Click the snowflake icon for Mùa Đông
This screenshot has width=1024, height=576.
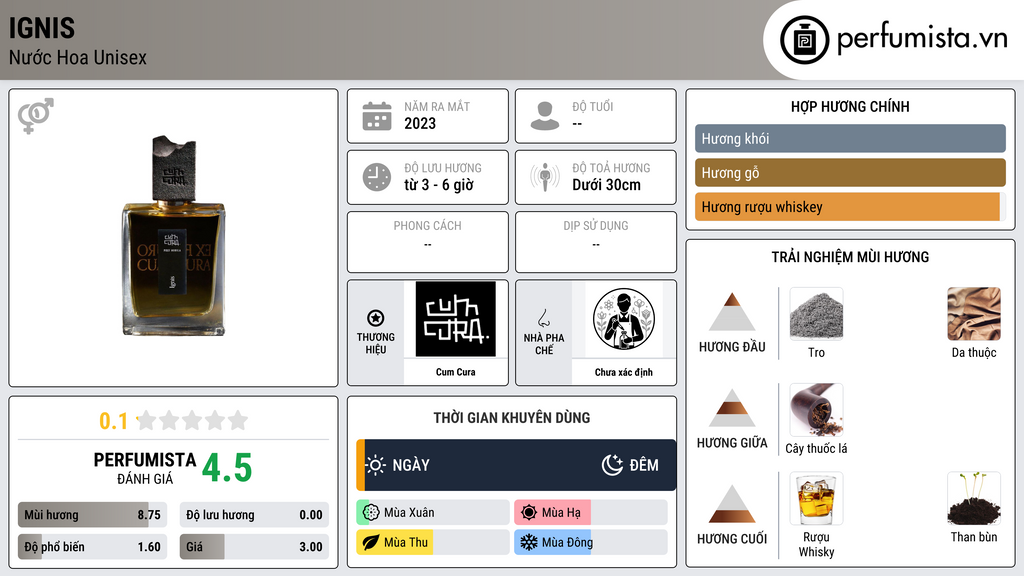529,542
